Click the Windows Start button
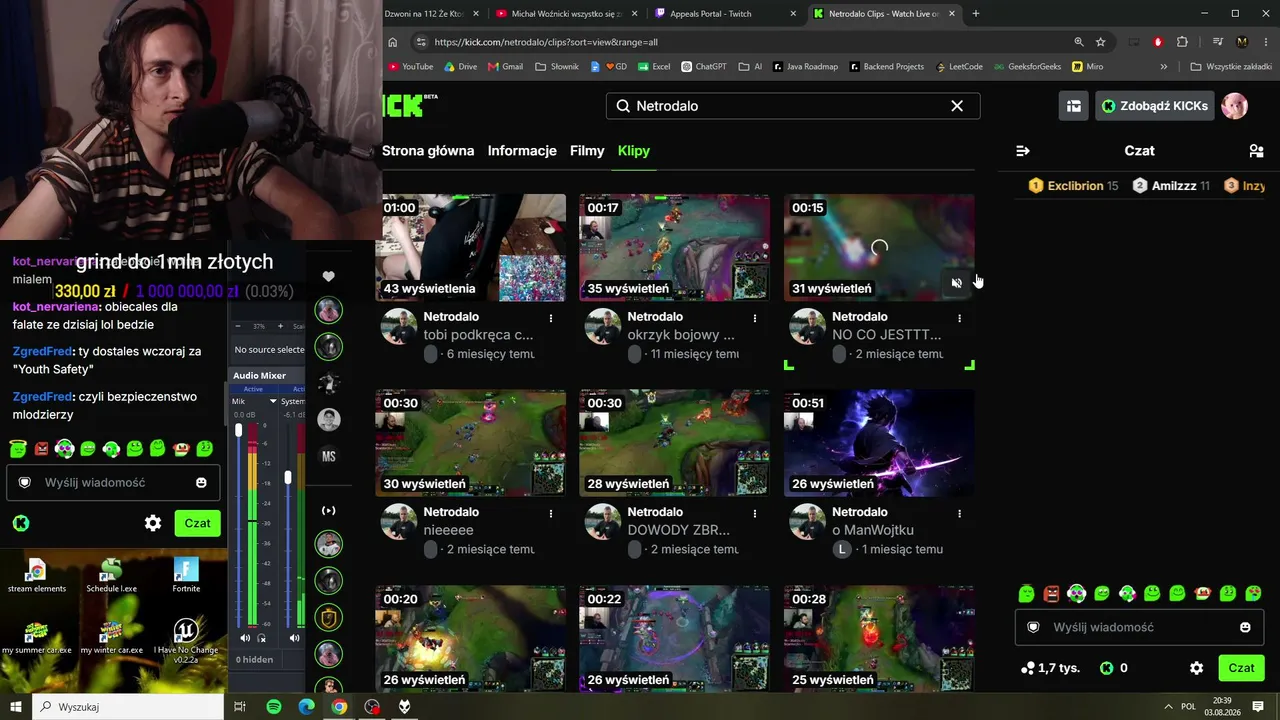The image size is (1280, 720). coord(16,707)
